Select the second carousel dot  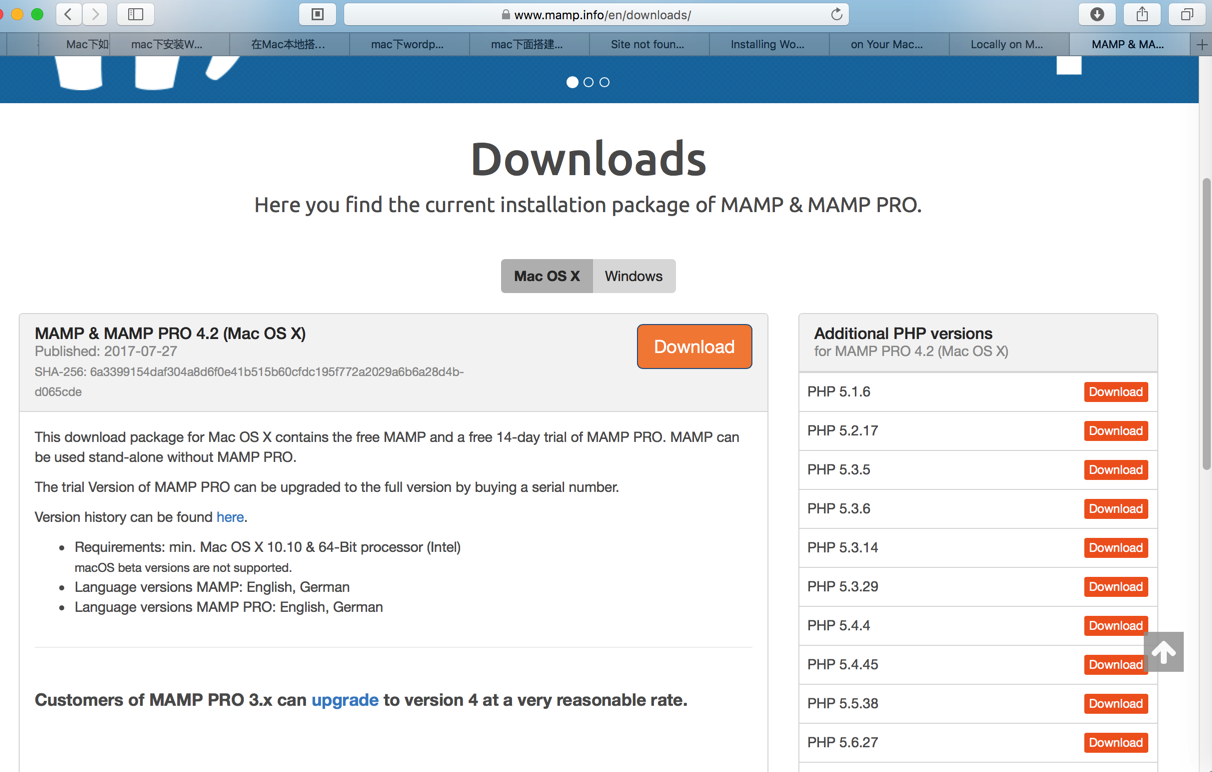click(x=588, y=82)
